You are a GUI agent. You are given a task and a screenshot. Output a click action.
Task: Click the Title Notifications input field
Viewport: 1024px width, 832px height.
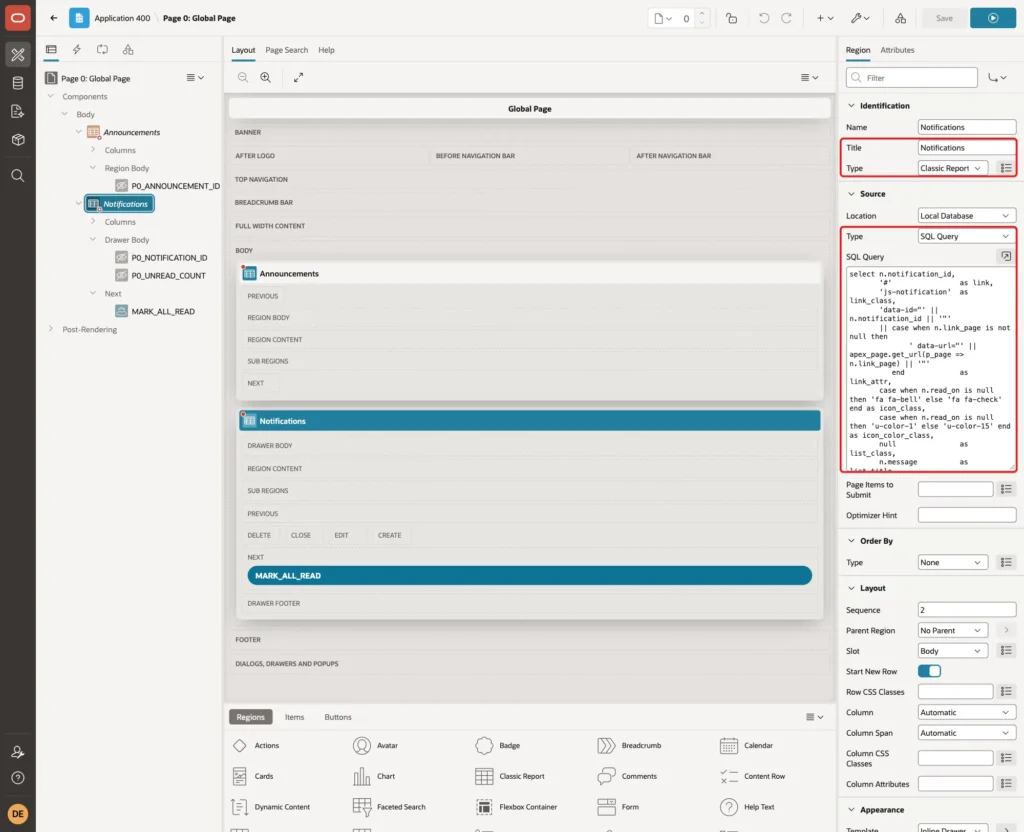point(966,148)
